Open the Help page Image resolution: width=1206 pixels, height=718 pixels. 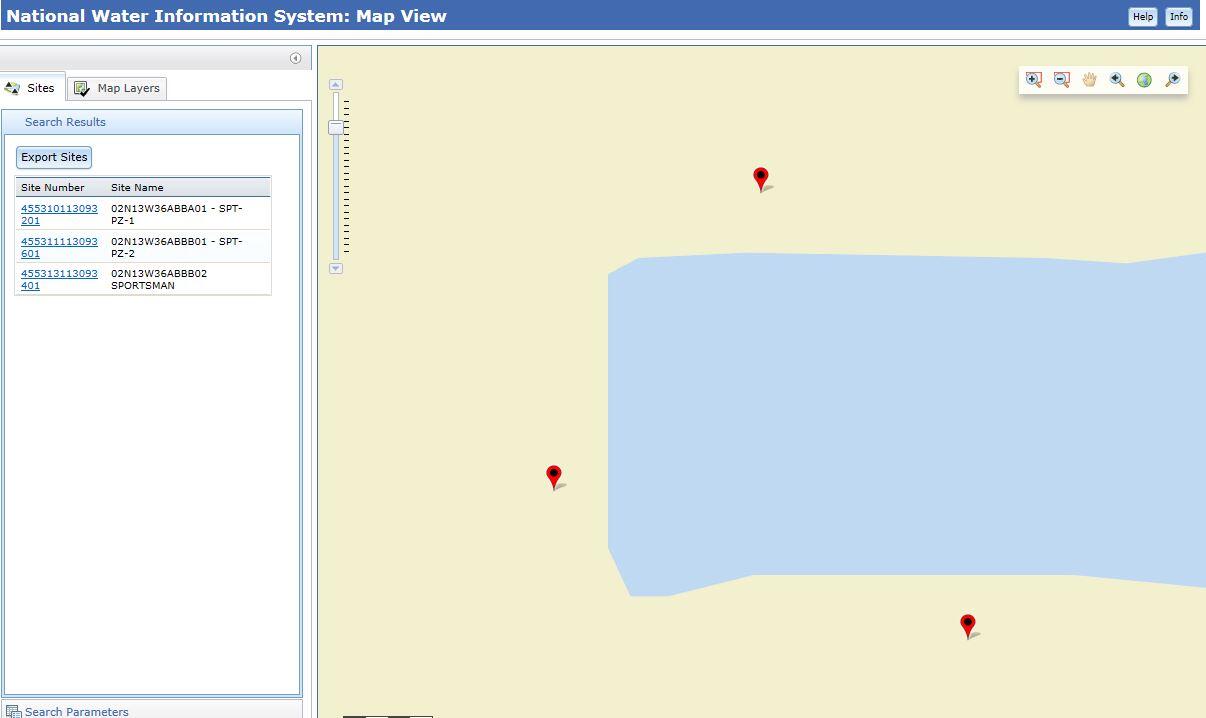tap(1143, 16)
